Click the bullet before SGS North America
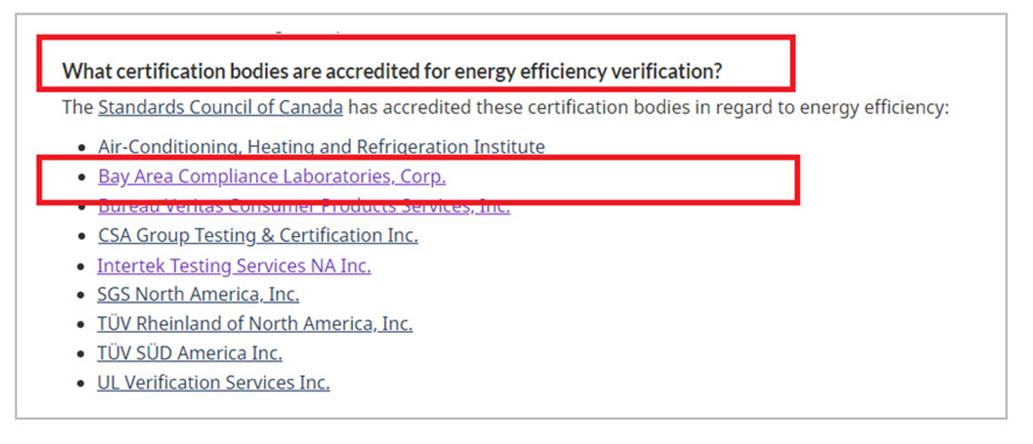 82,295
